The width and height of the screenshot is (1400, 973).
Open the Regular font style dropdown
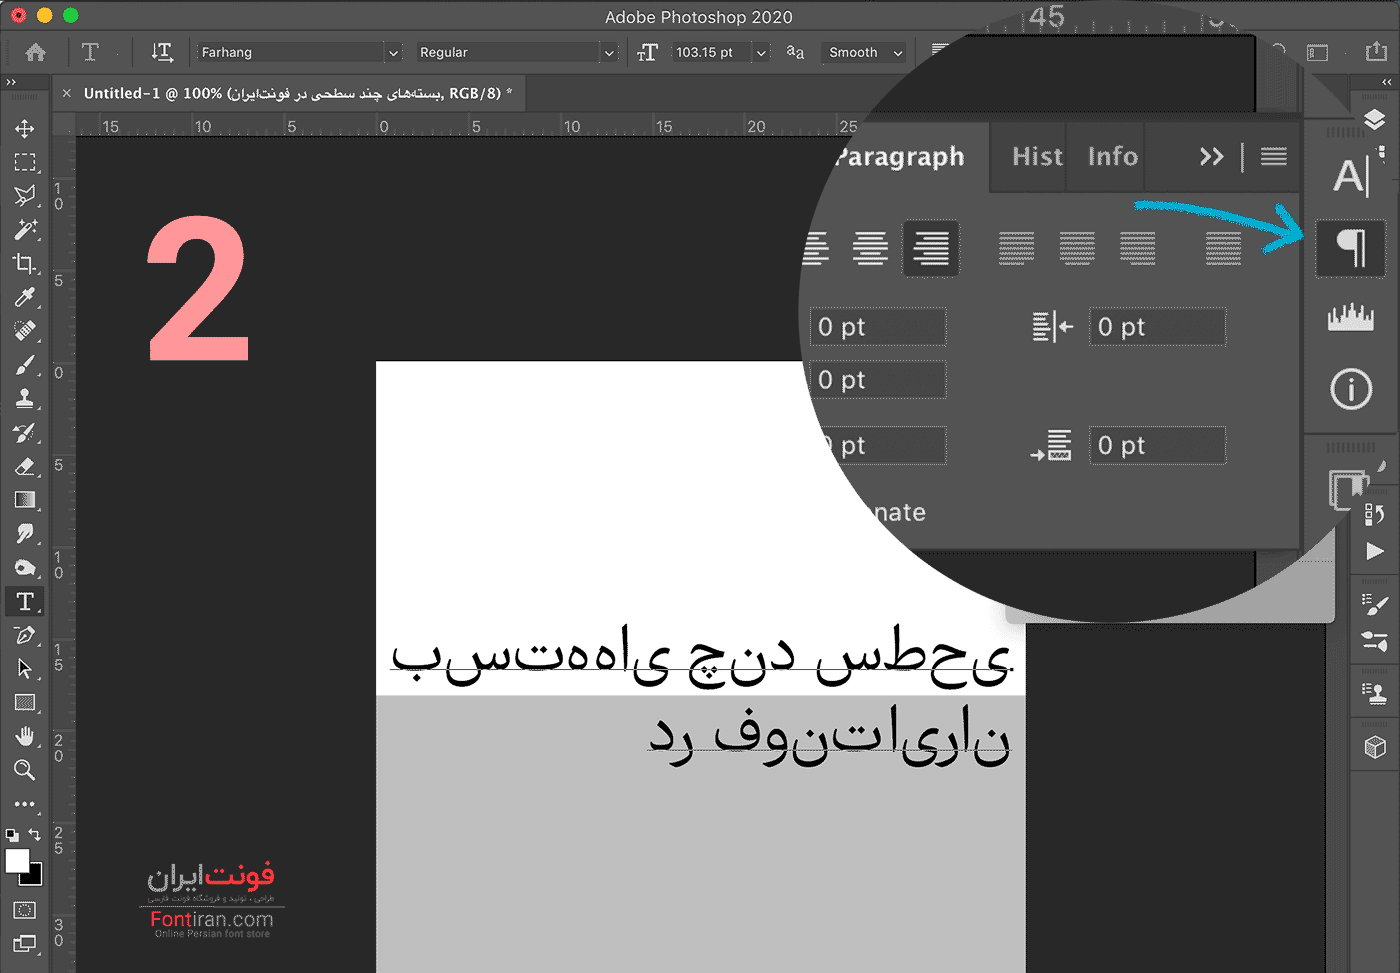[608, 53]
